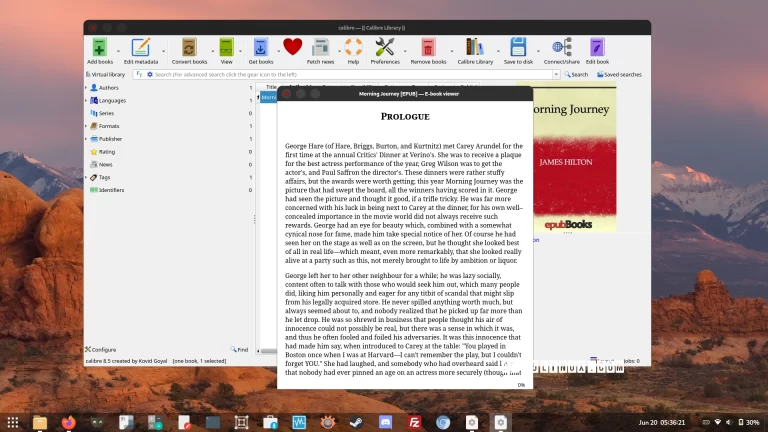Select the Remove books icon
The width and height of the screenshot is (768, 432).
click(x=428, y=48)
